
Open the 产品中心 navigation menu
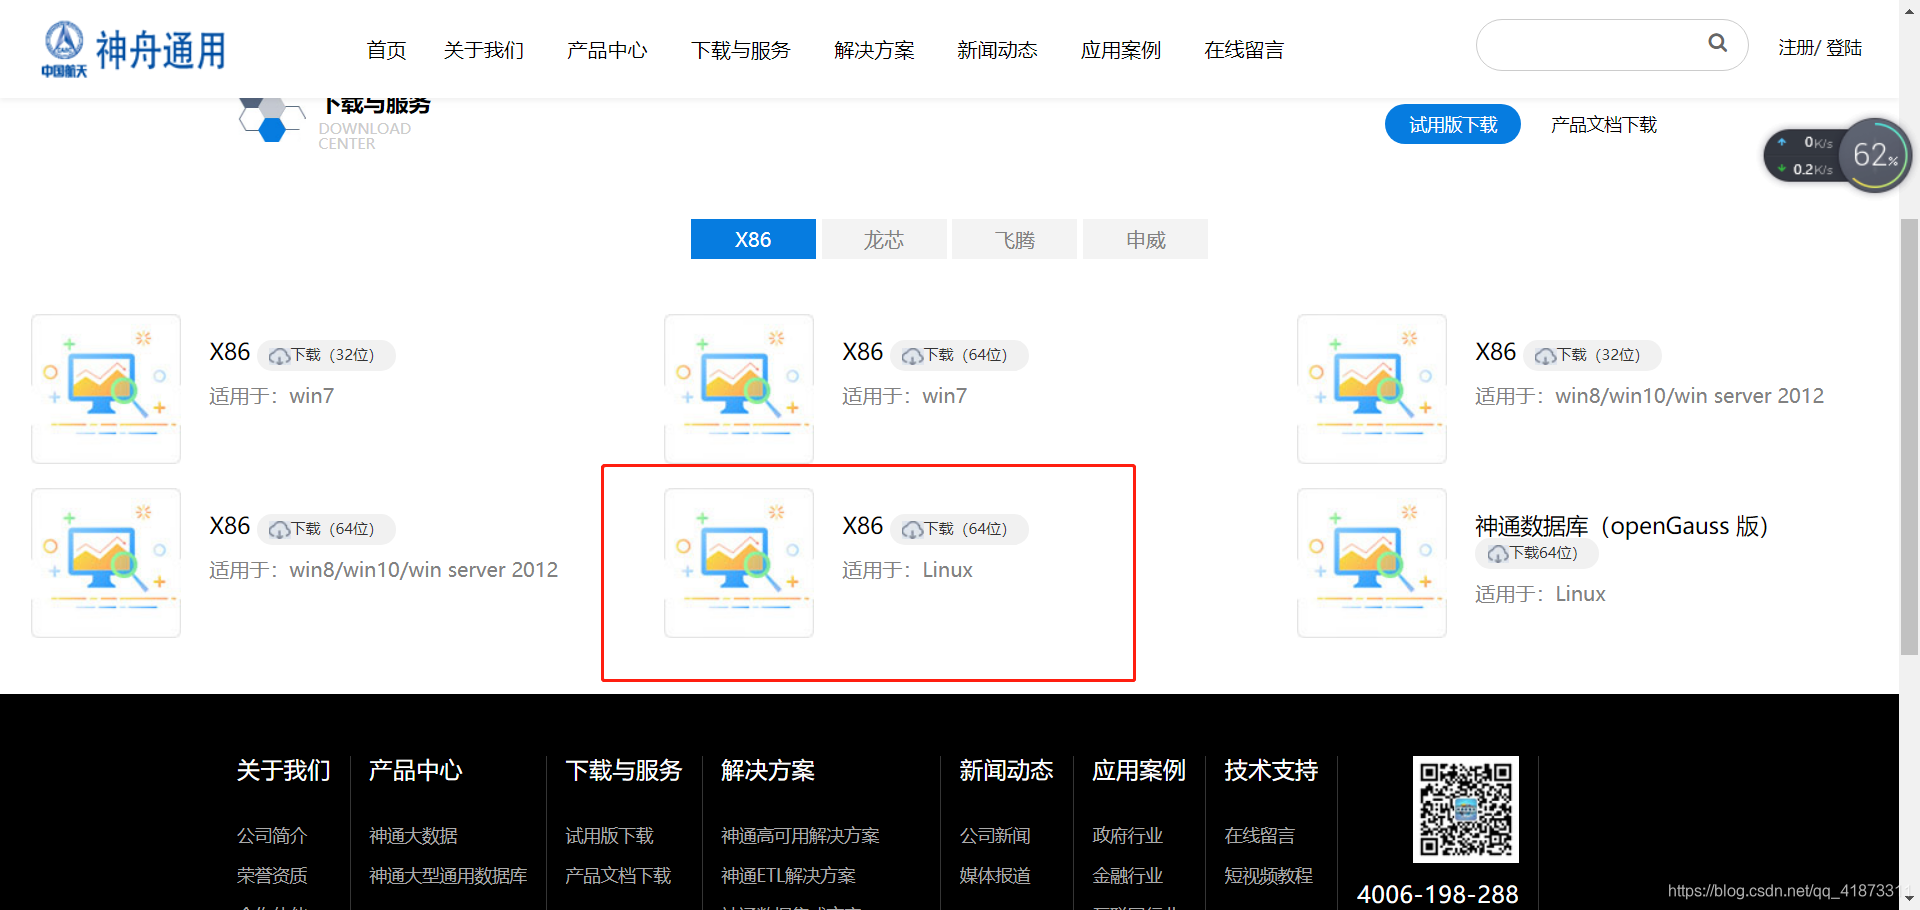pyautogui.click(x=607, y=49)
